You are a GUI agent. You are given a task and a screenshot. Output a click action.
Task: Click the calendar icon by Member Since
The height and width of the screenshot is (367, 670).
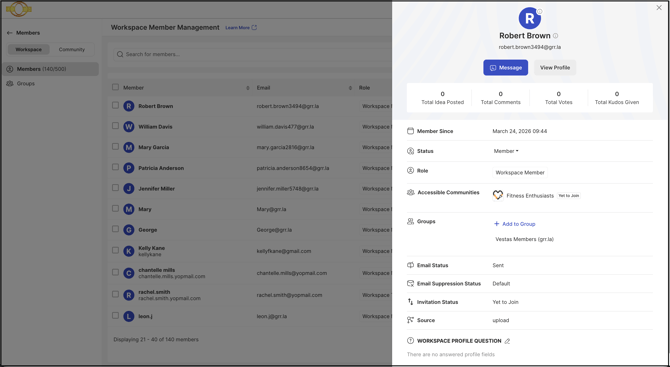pos(410,131)
